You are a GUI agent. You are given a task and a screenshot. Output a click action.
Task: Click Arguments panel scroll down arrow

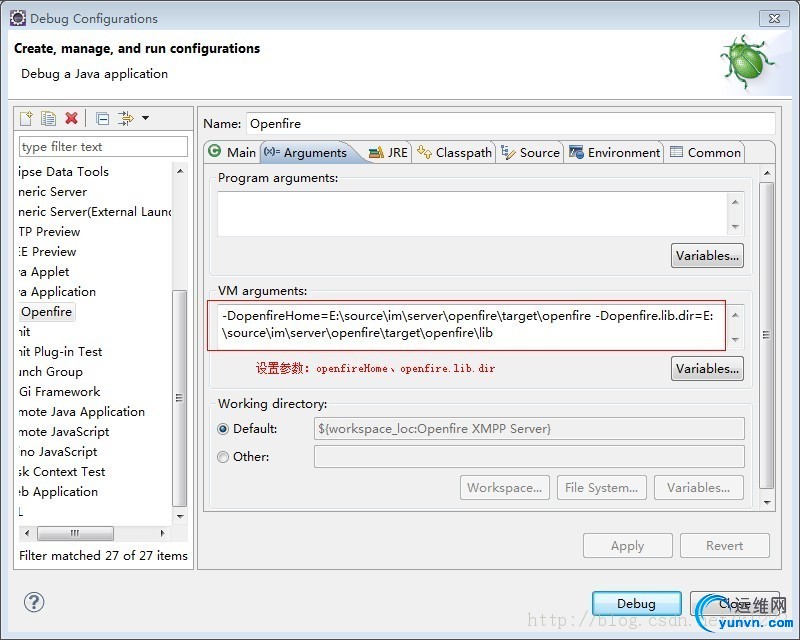coord(766,503)
